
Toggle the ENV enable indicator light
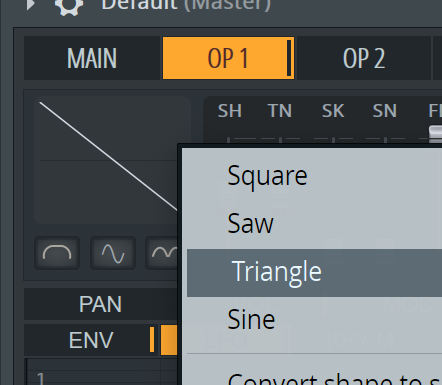152,339
